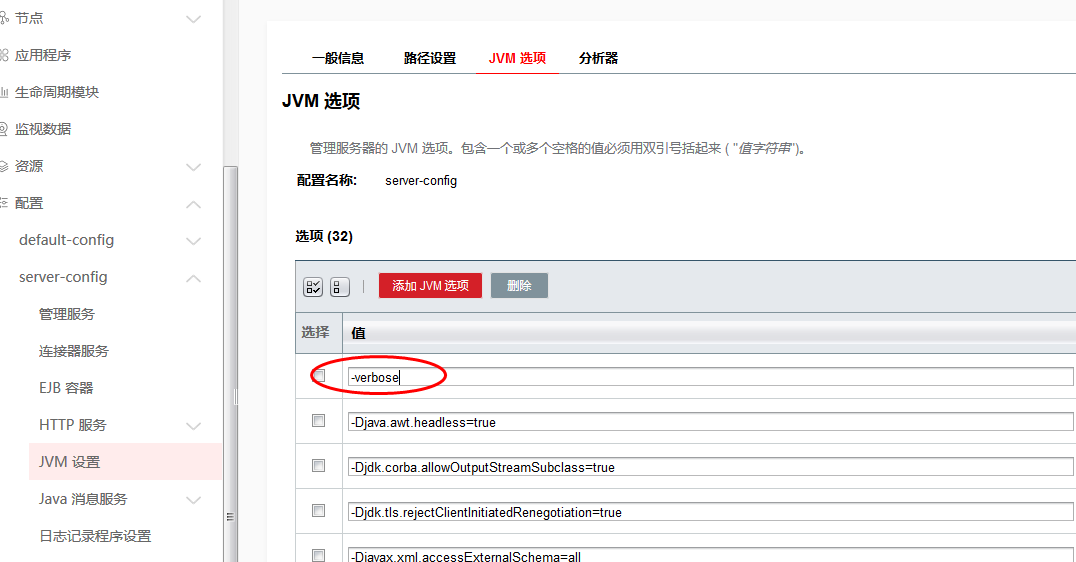Open the 分析器 tab
Screen dimensions: 1076x562
click(x=598, y=58)
